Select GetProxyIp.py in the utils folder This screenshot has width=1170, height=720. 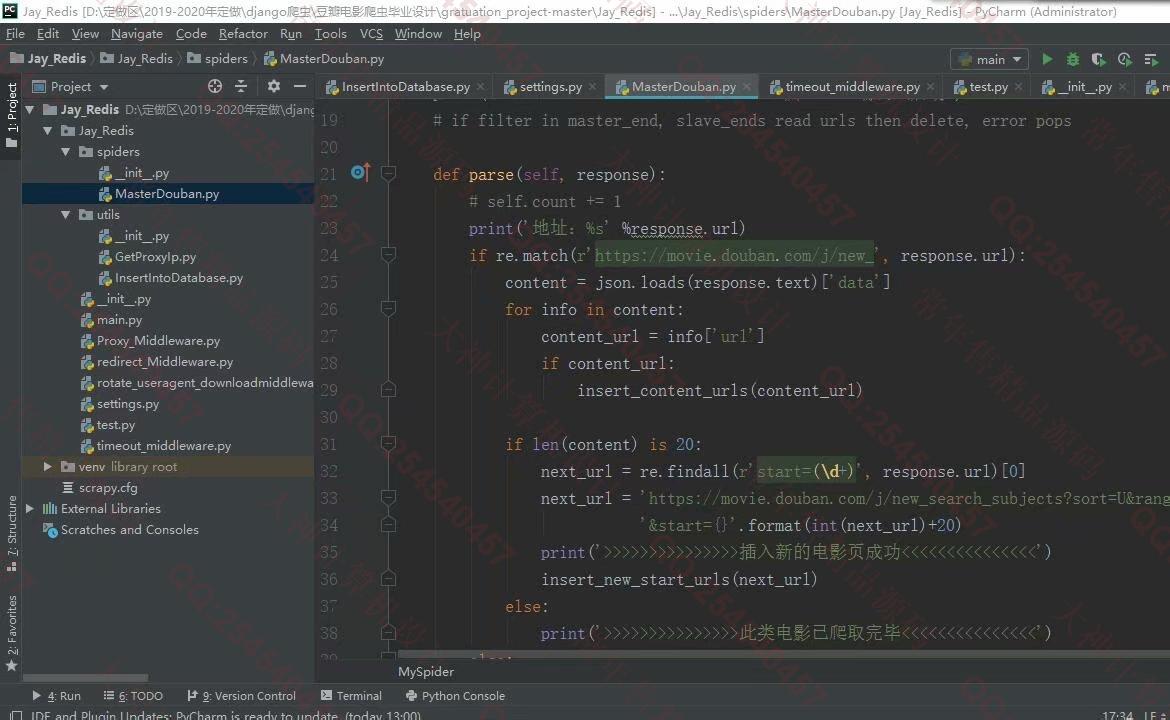point(155,257)
